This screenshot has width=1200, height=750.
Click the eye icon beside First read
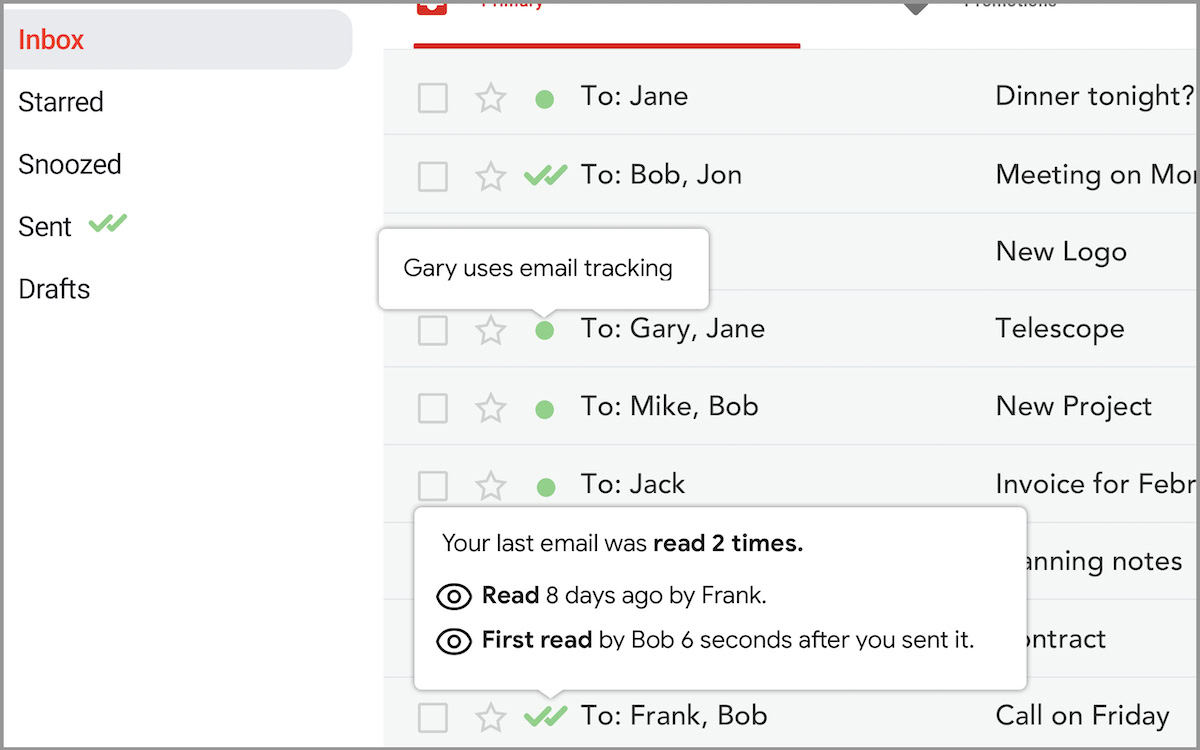[x=454, y=641]
